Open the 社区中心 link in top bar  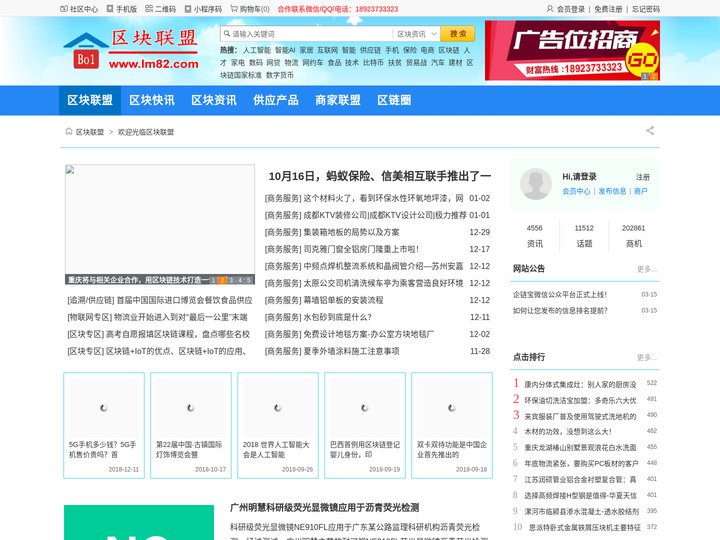point(79,9)
